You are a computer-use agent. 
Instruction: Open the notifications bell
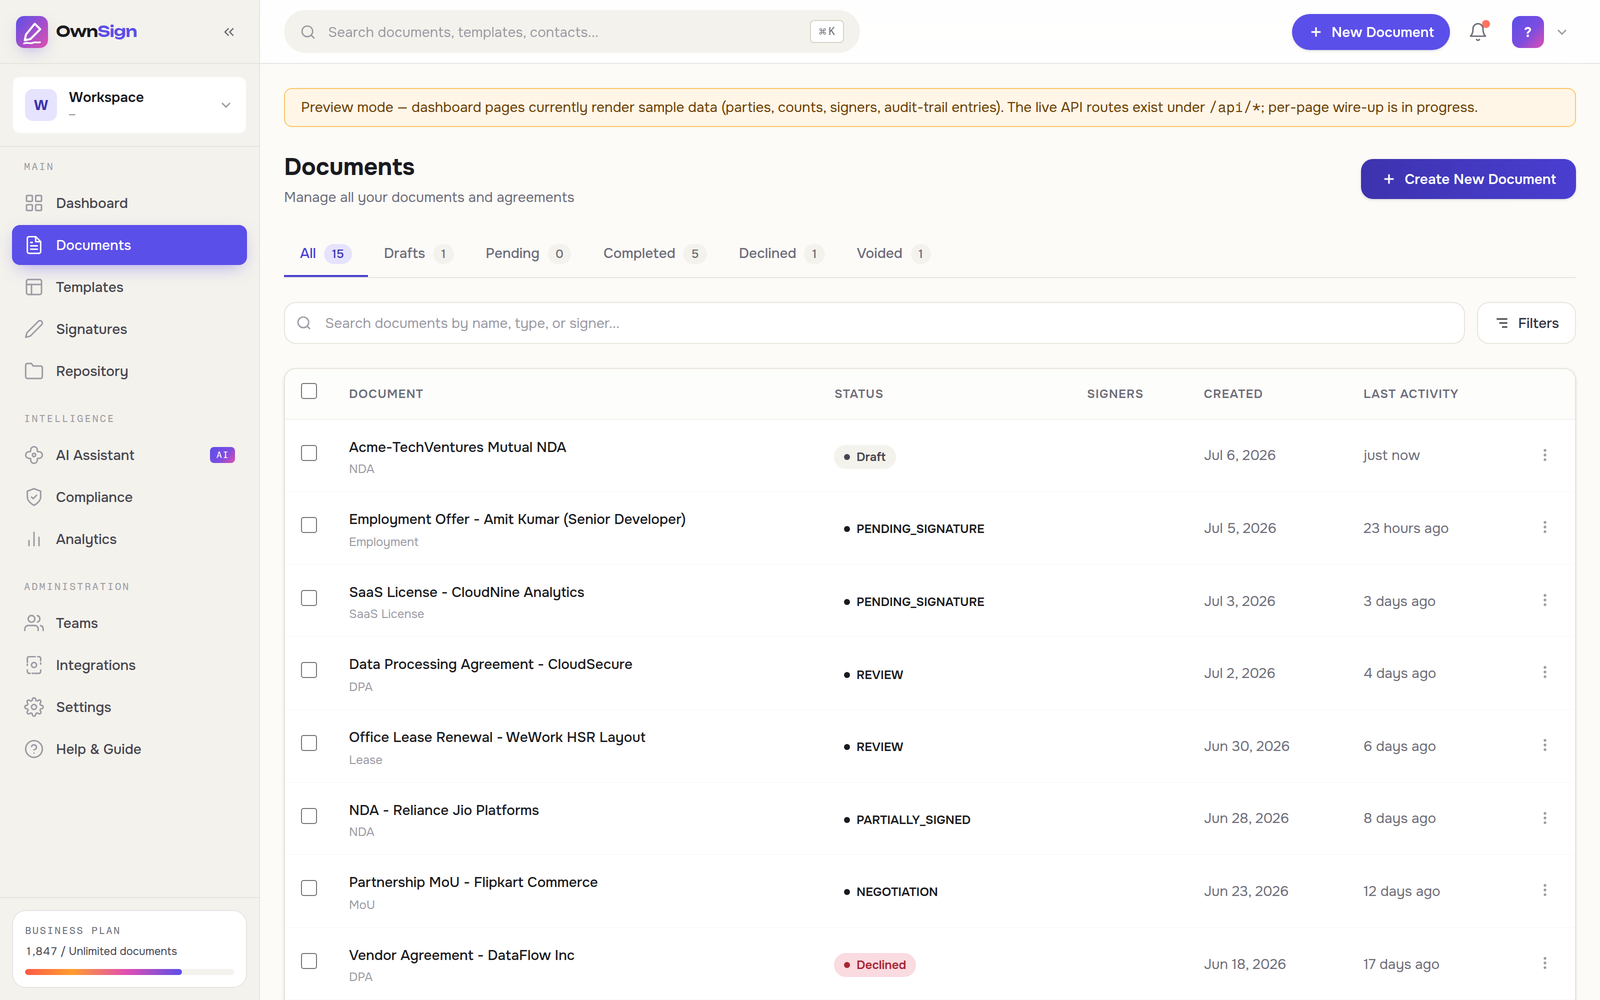[1478, 32]
